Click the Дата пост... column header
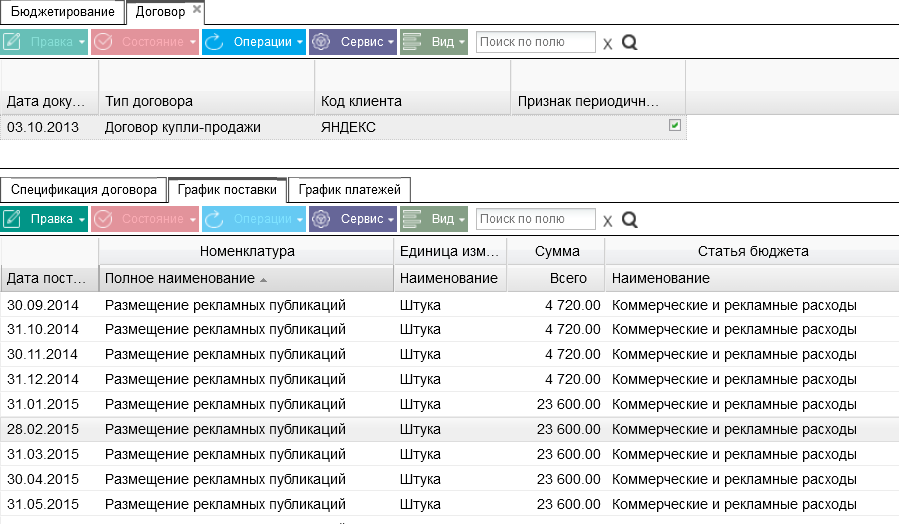899x524 pixels. (50, 278)
